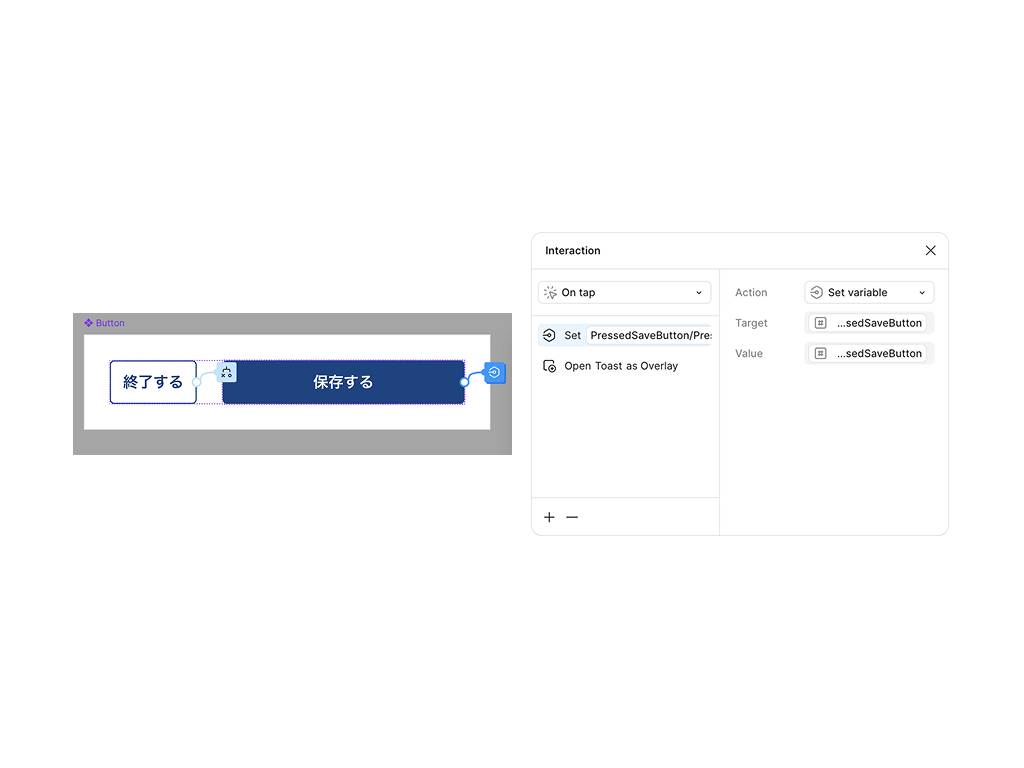Image resolution: width=1024 pixels, height=768 pixels.
Task: Select the Button component label
Action: pos(110,323)
